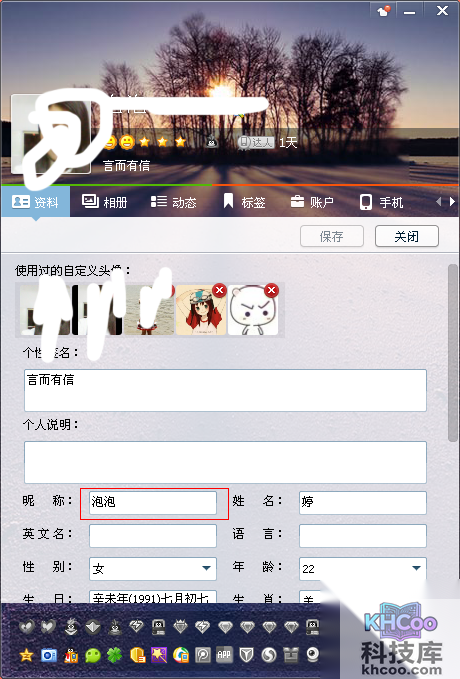Open the gray shield manager icon
The height and width of the screenshot is (679, 460).
pos(246,655)
